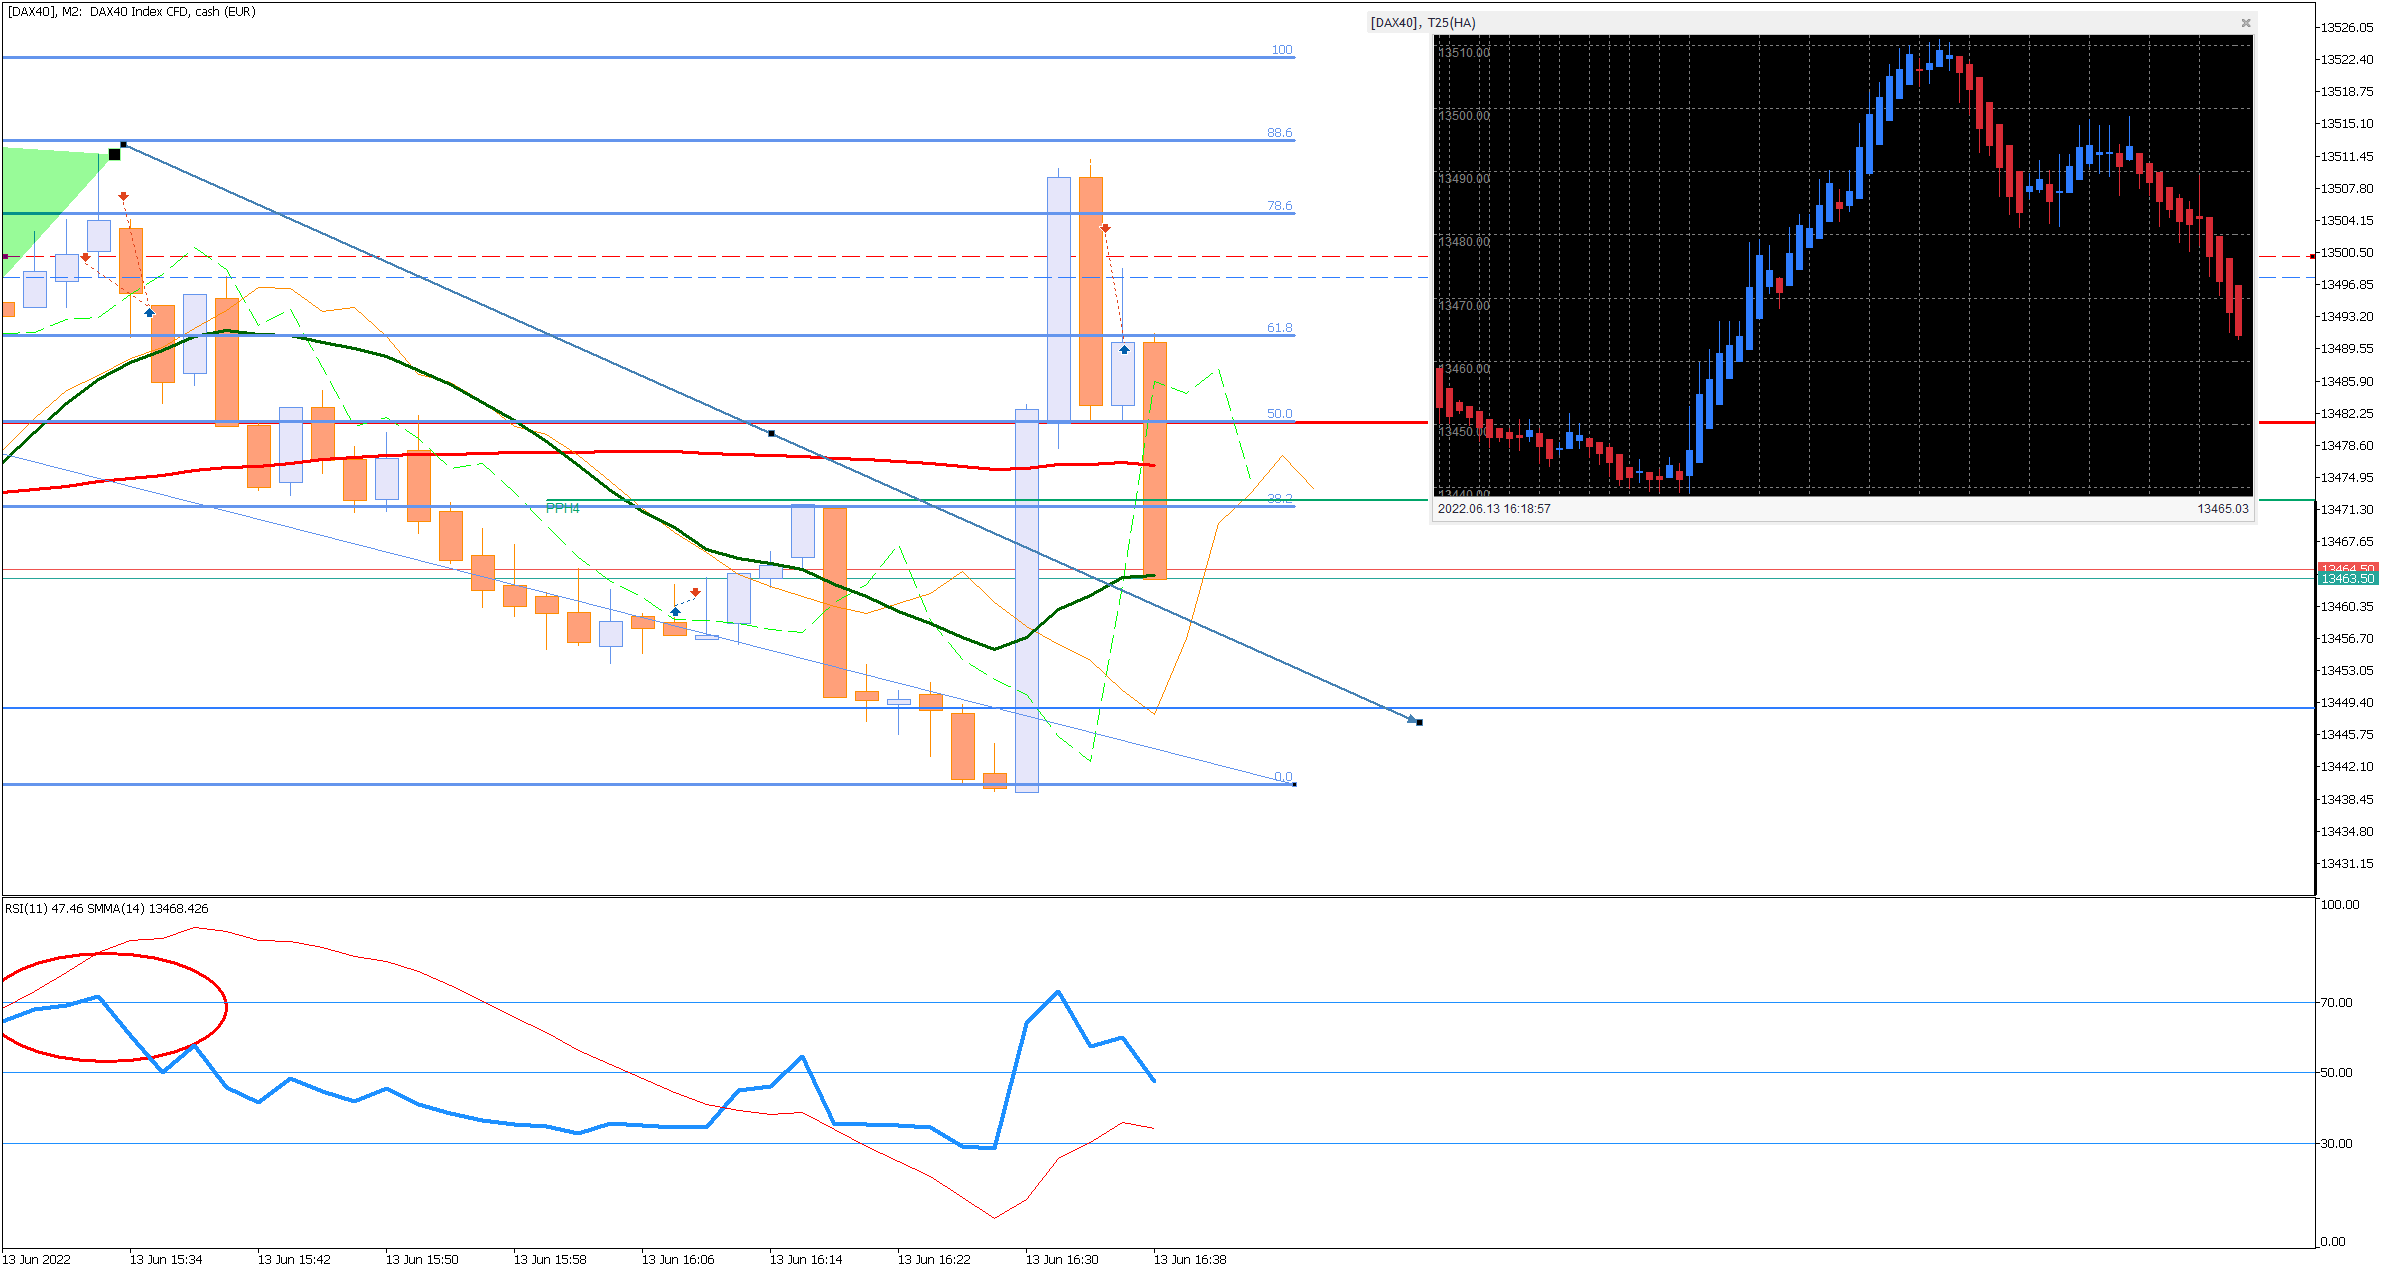
Task: Click the green 13463.50 price tag
Action: pyautogui.click(x=2346, y=579)
